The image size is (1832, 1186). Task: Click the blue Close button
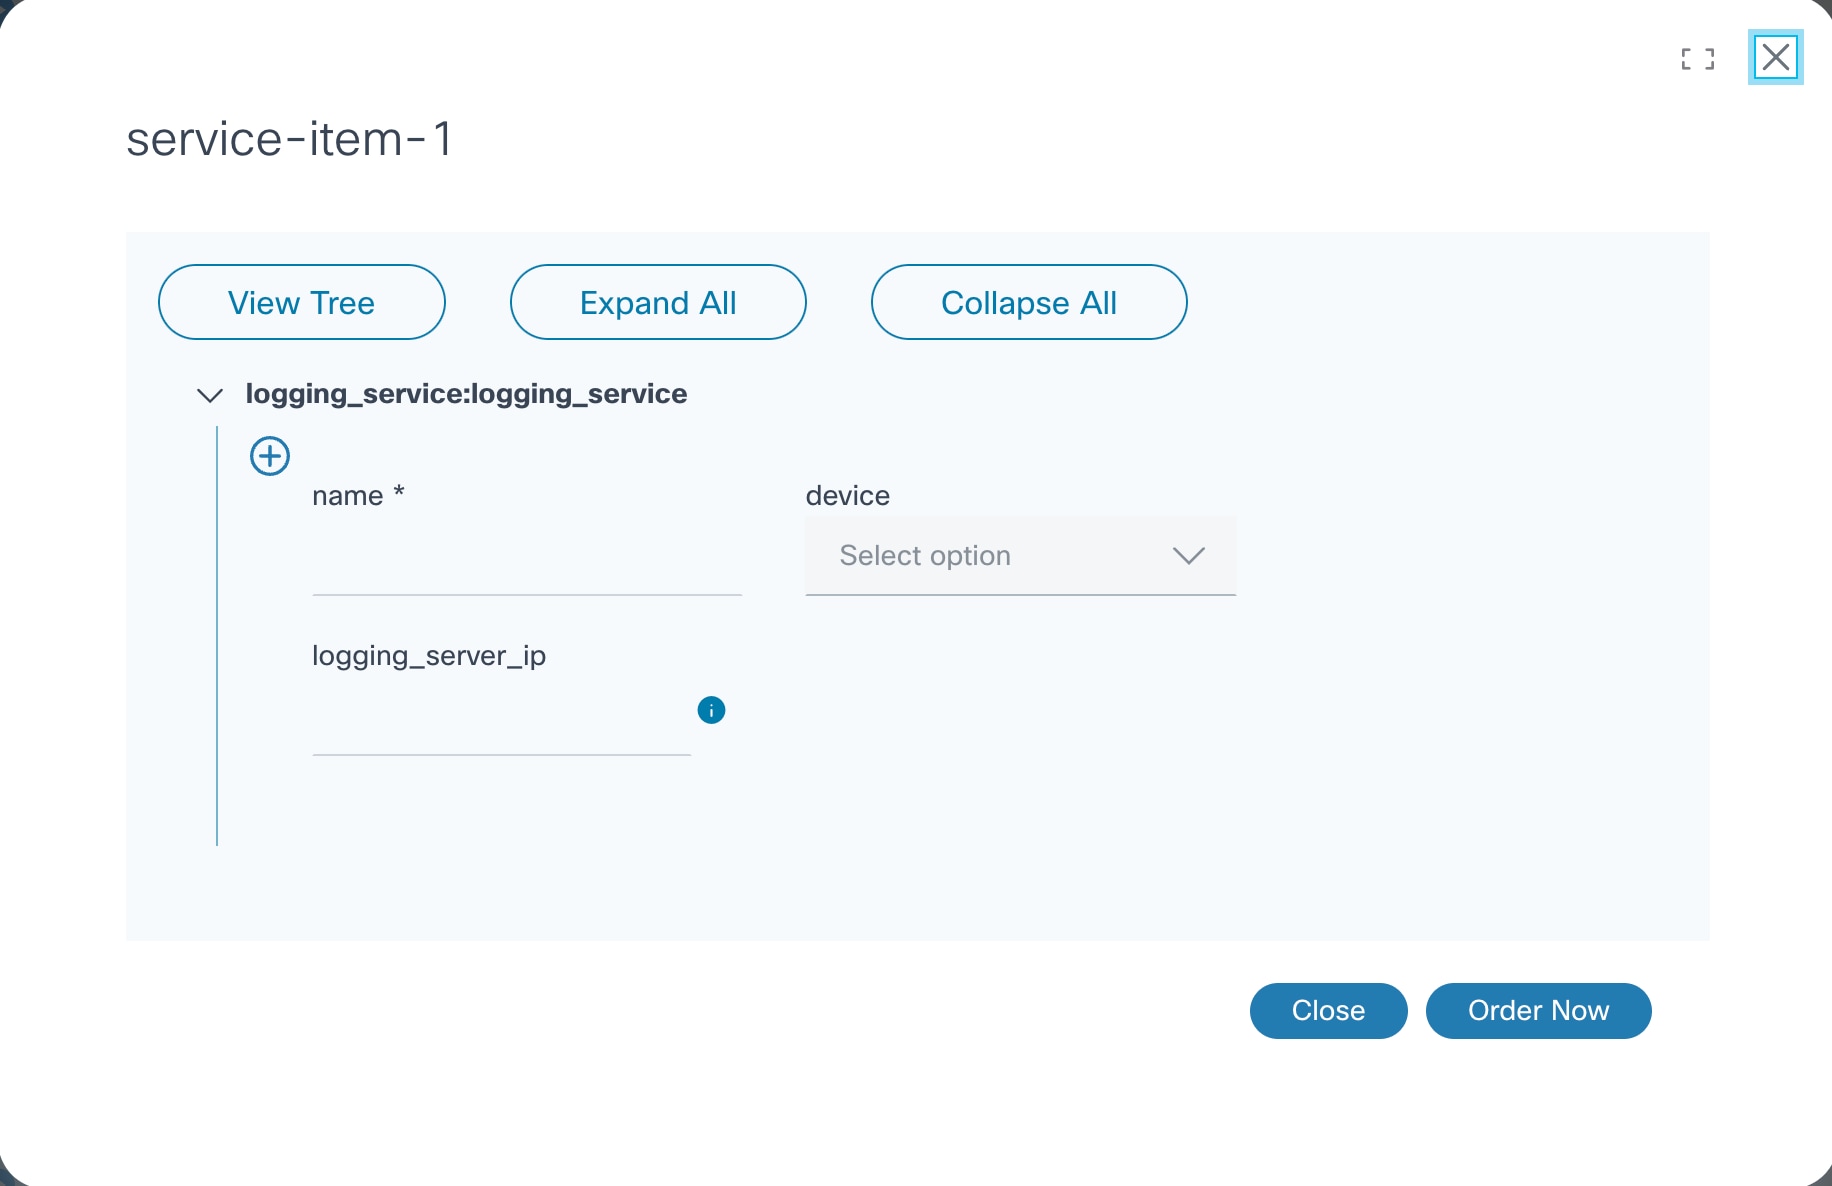pyautogui.click(x=1328, y=1010)
